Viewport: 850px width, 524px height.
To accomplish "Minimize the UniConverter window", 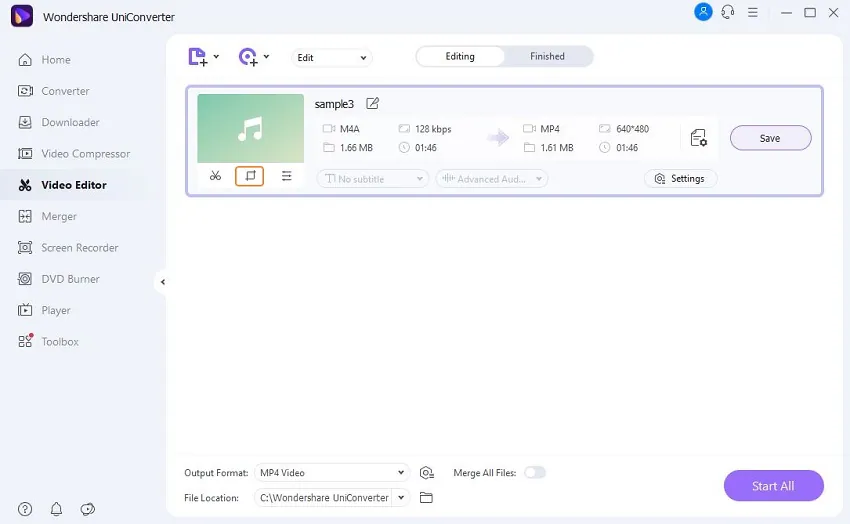I will pyautogui.click(x=786, y=12).
